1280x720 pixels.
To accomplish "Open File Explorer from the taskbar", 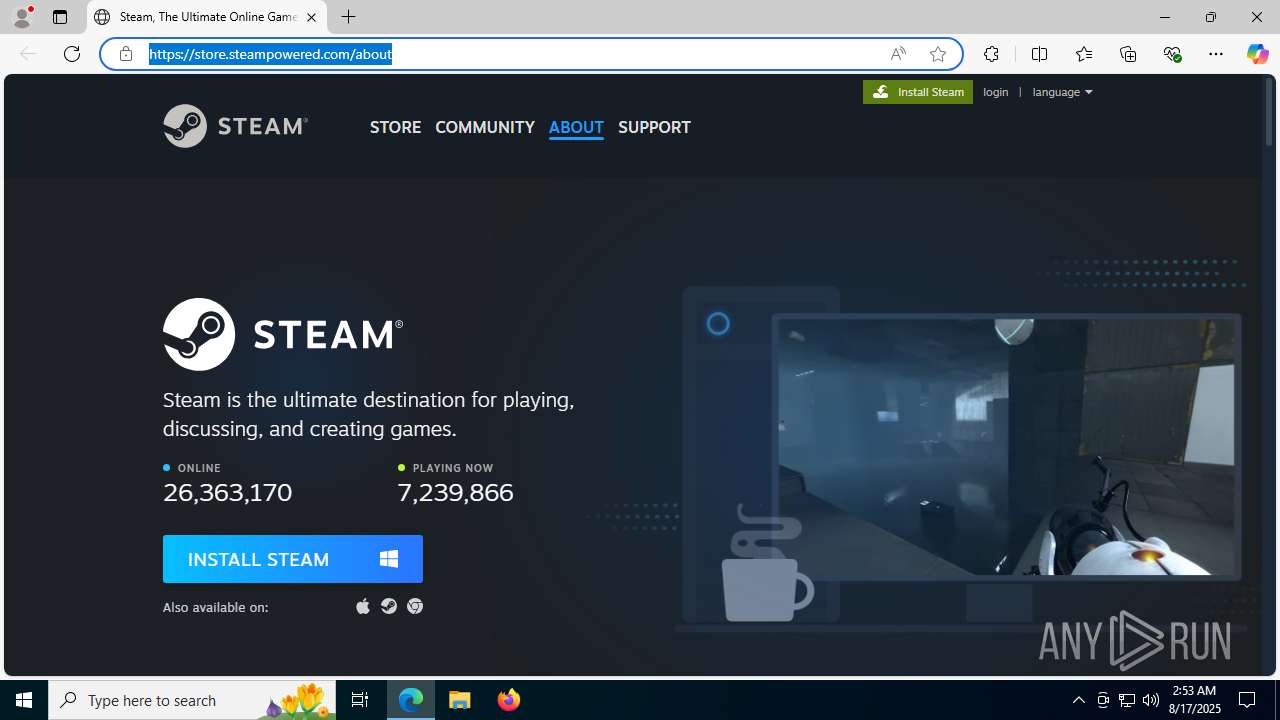I will coord(460,700).
